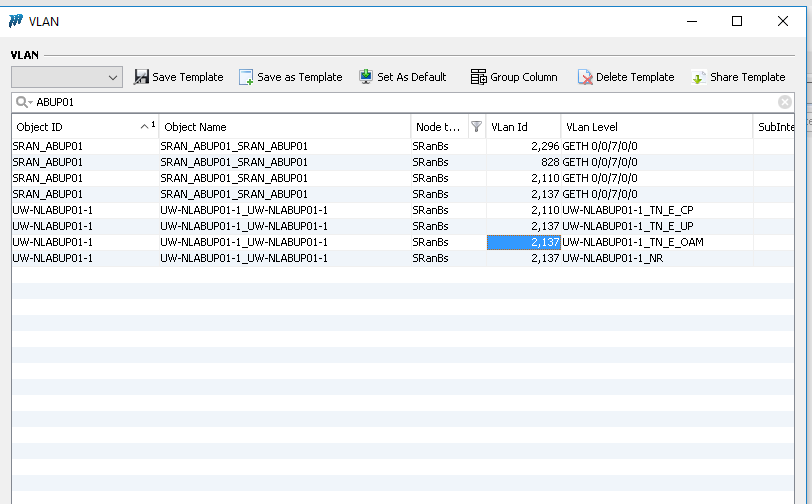Click the Group Column icon

(478, 77)
